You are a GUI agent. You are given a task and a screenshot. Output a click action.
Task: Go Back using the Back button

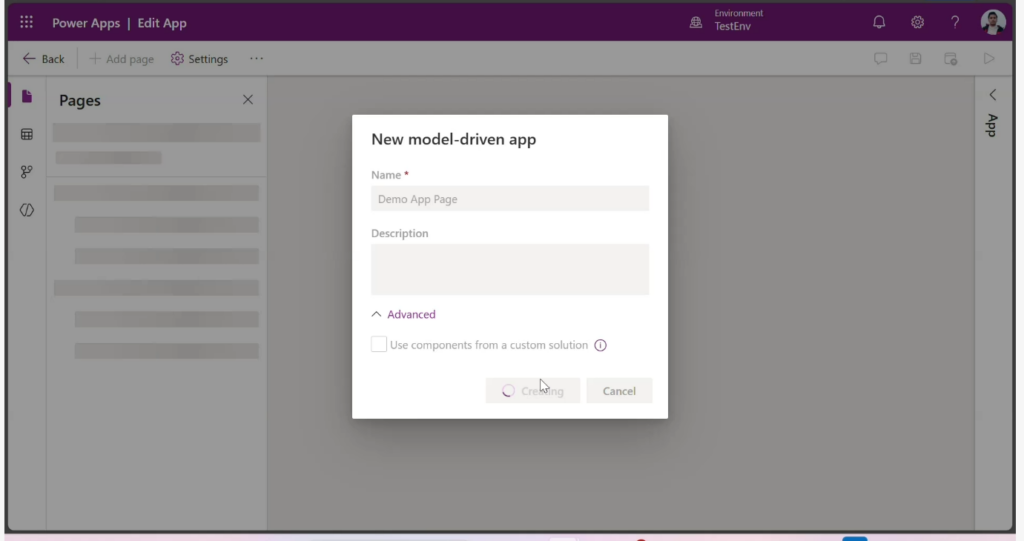tap(43, 59)
